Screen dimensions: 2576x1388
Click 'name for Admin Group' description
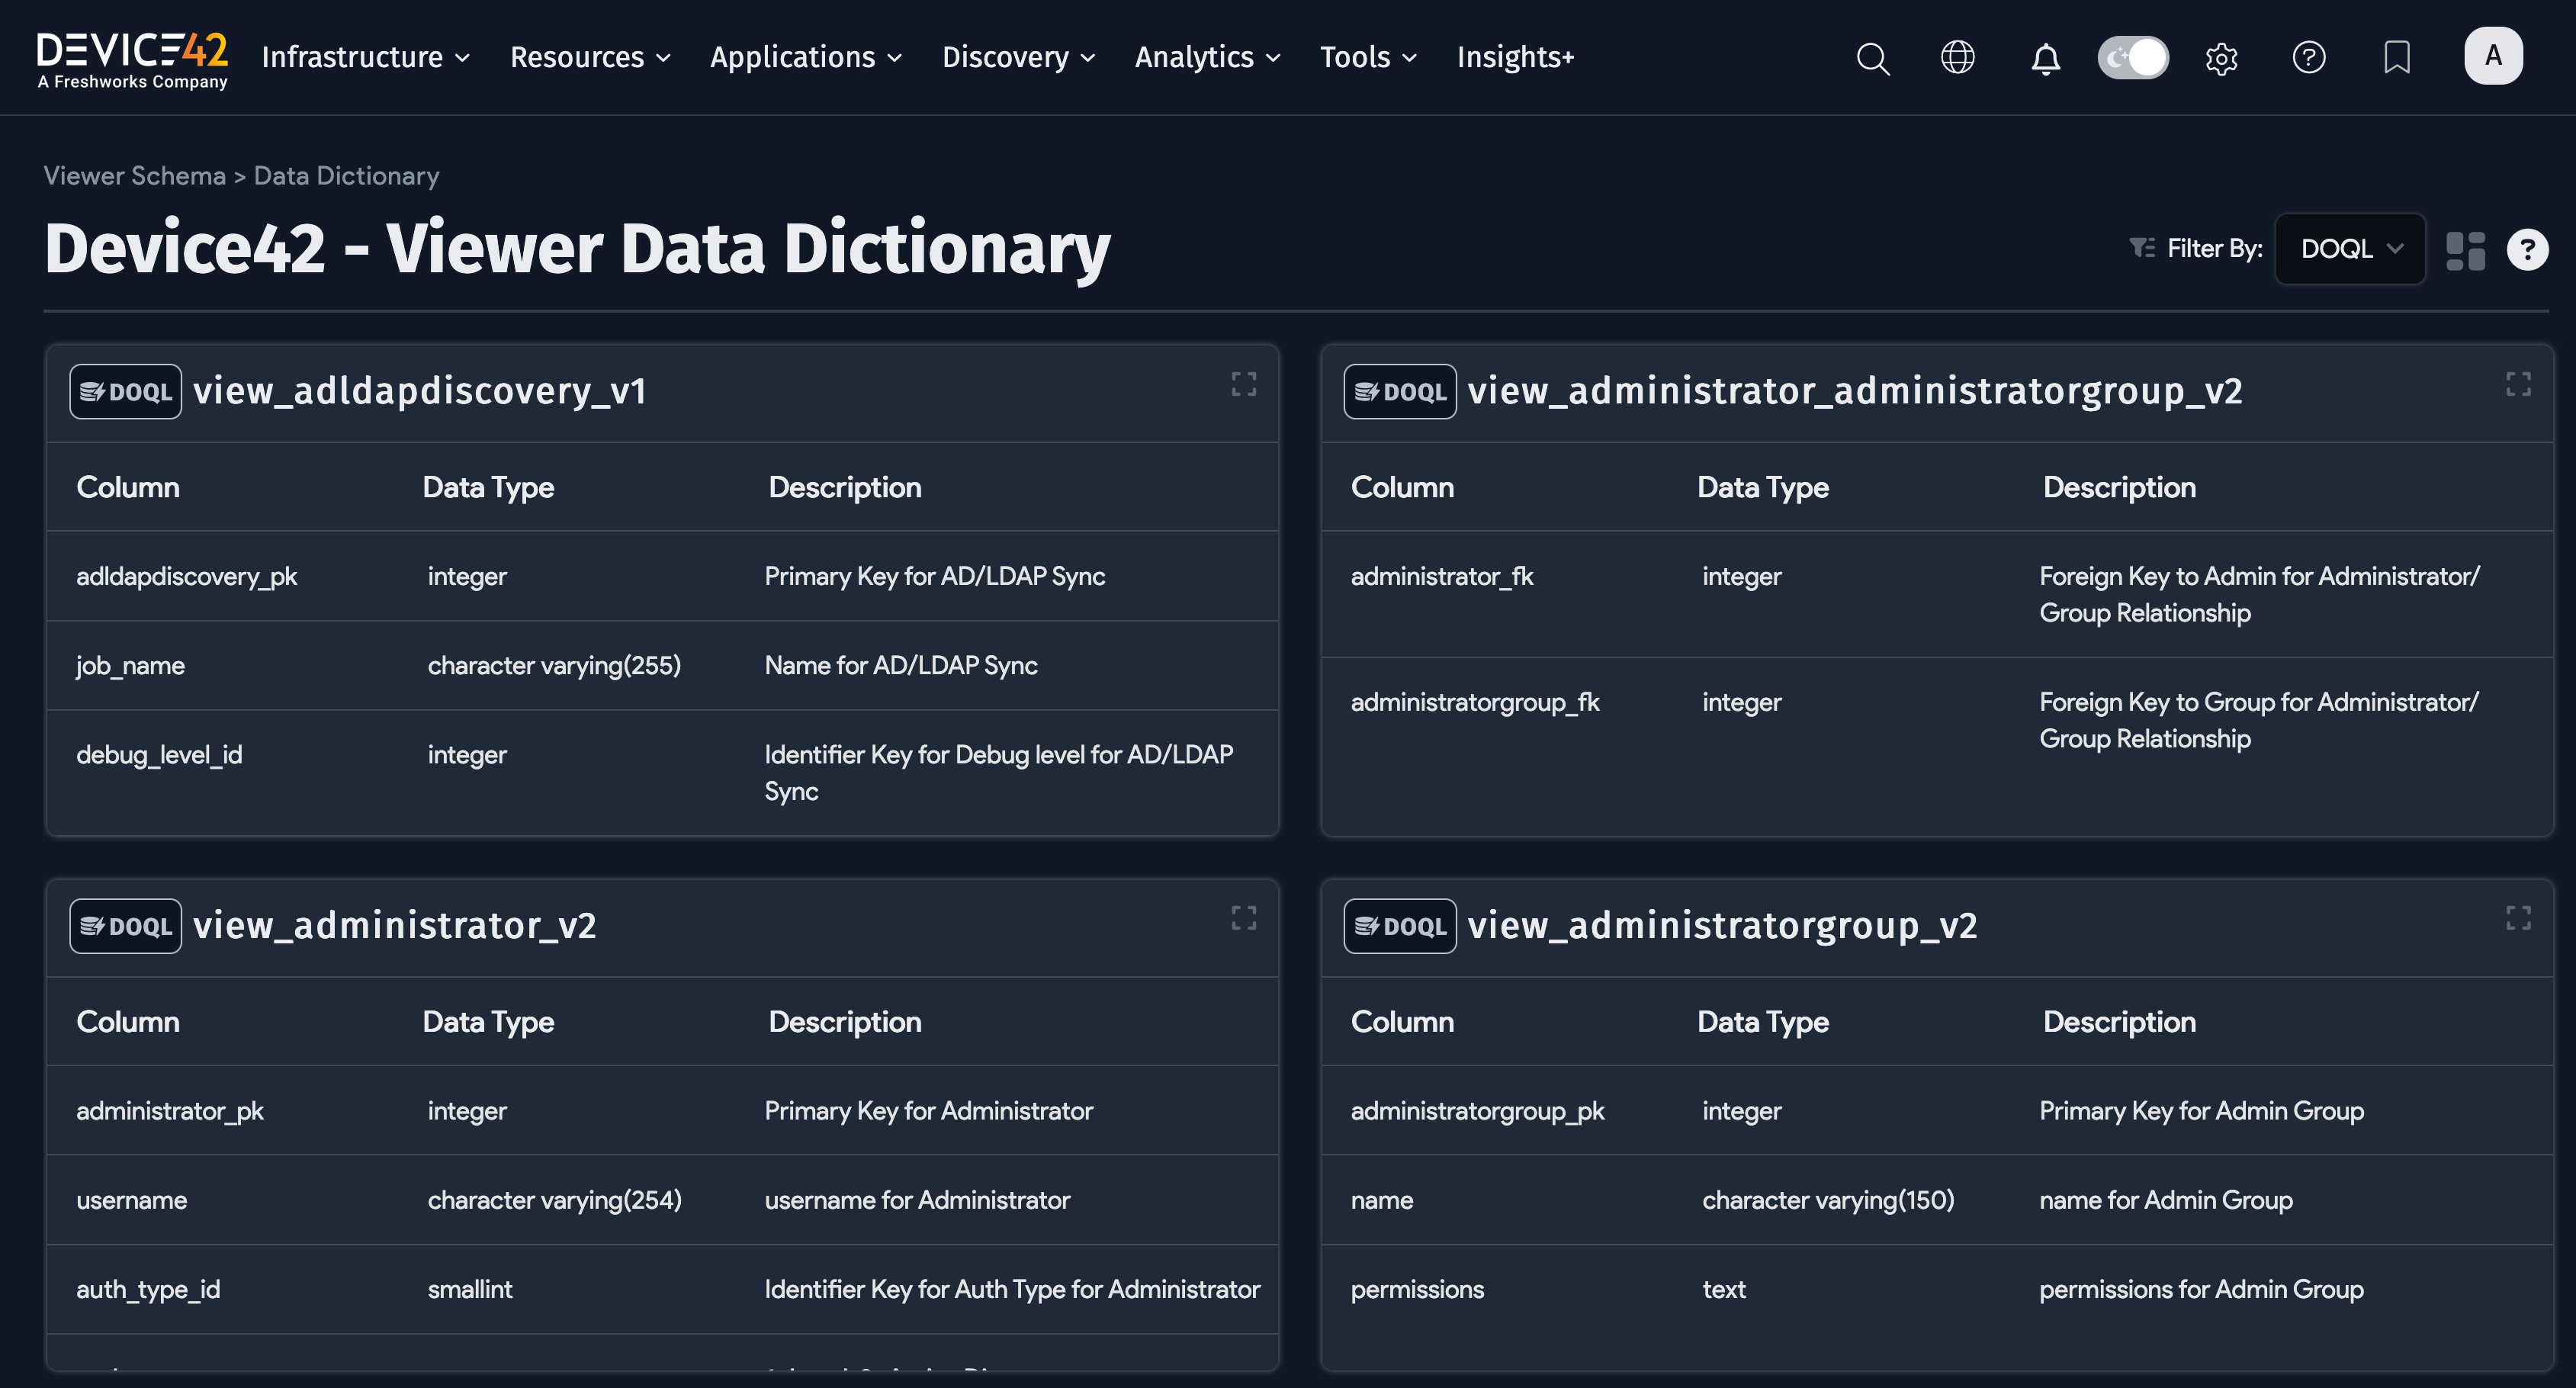[2166, 1200]
